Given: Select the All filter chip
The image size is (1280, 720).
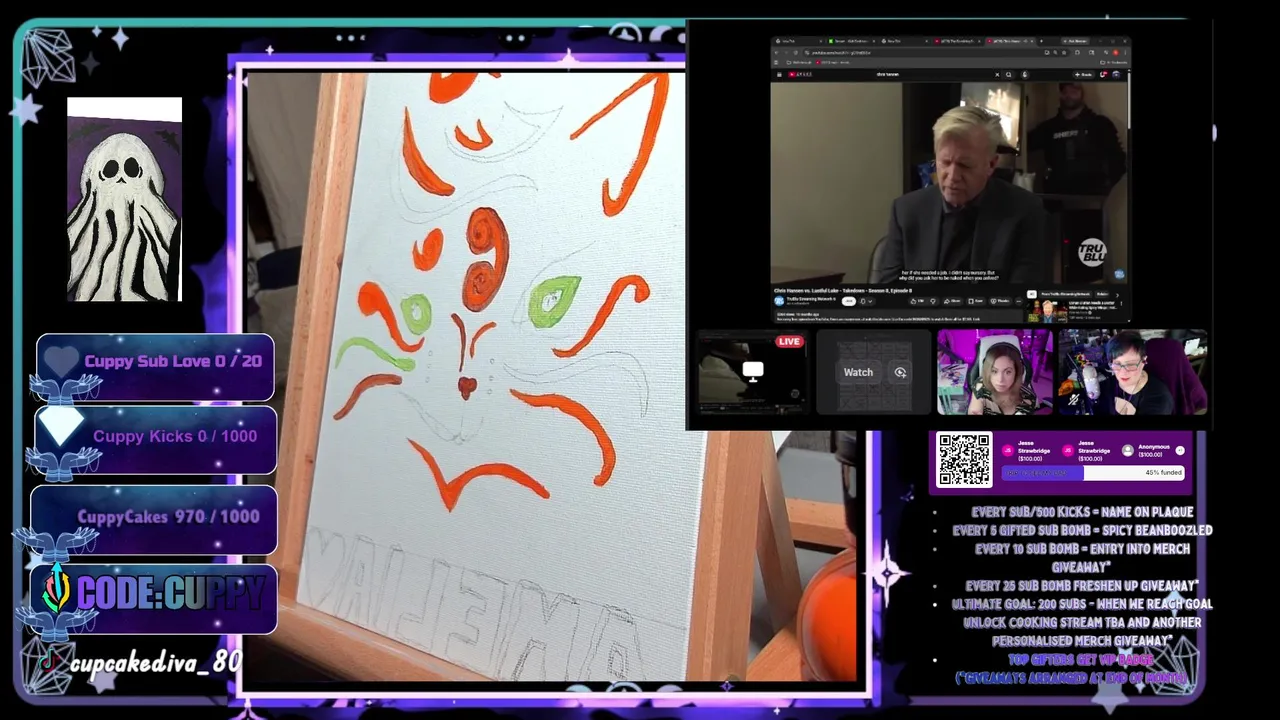Looking at the screenshot, I should tap(1032, 294).
